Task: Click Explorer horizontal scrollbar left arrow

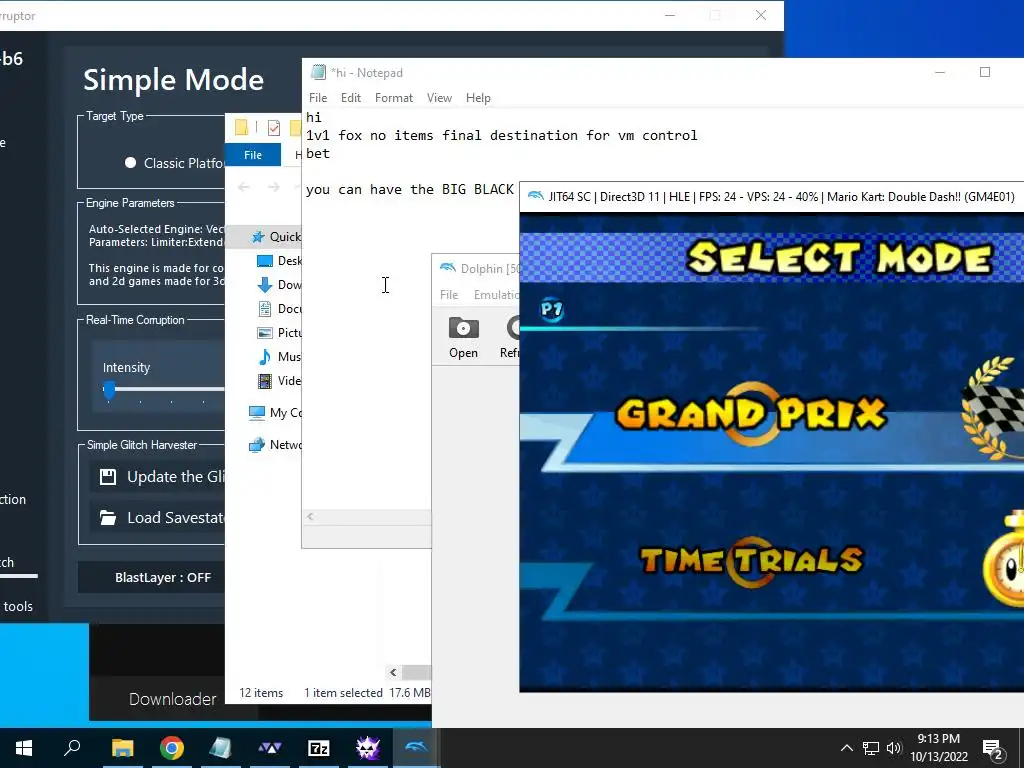Action: point(392,672)
